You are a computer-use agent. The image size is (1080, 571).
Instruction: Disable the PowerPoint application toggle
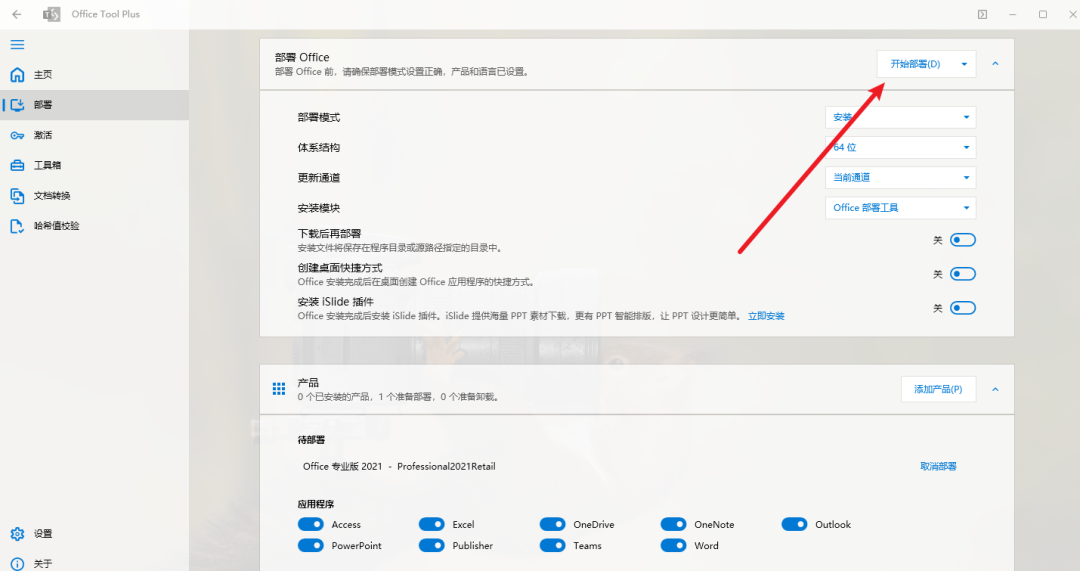pos(311,546)
